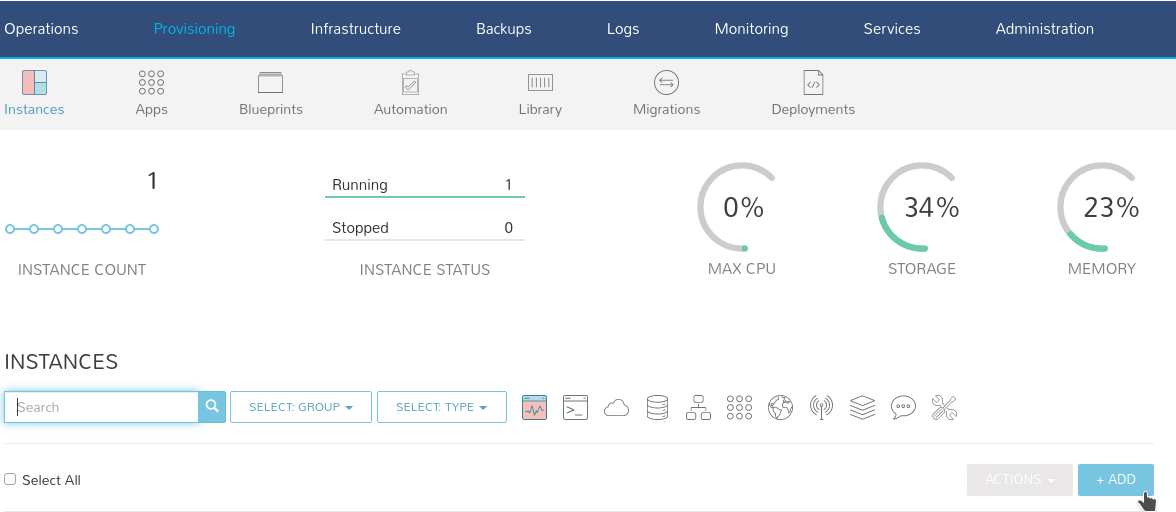Screen dimensions: 1176x512
Task: Select the stacked layers filter icon
Action: tap(862, 407)
